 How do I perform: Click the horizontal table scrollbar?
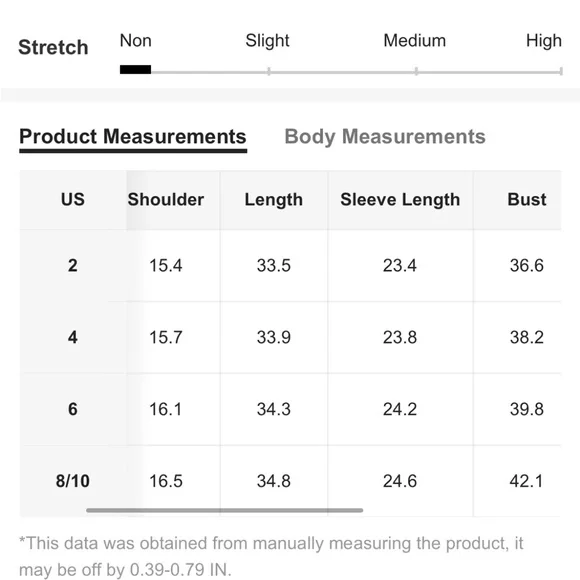pyautogui.click(x=225, y=510)
